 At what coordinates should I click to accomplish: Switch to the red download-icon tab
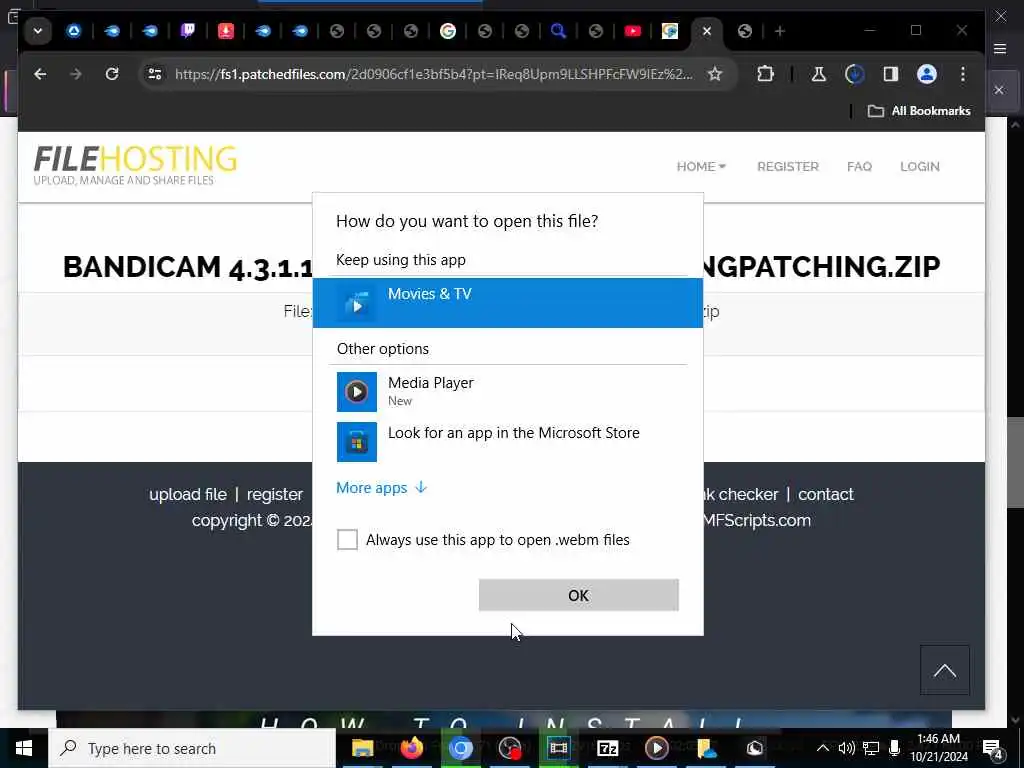225,31
